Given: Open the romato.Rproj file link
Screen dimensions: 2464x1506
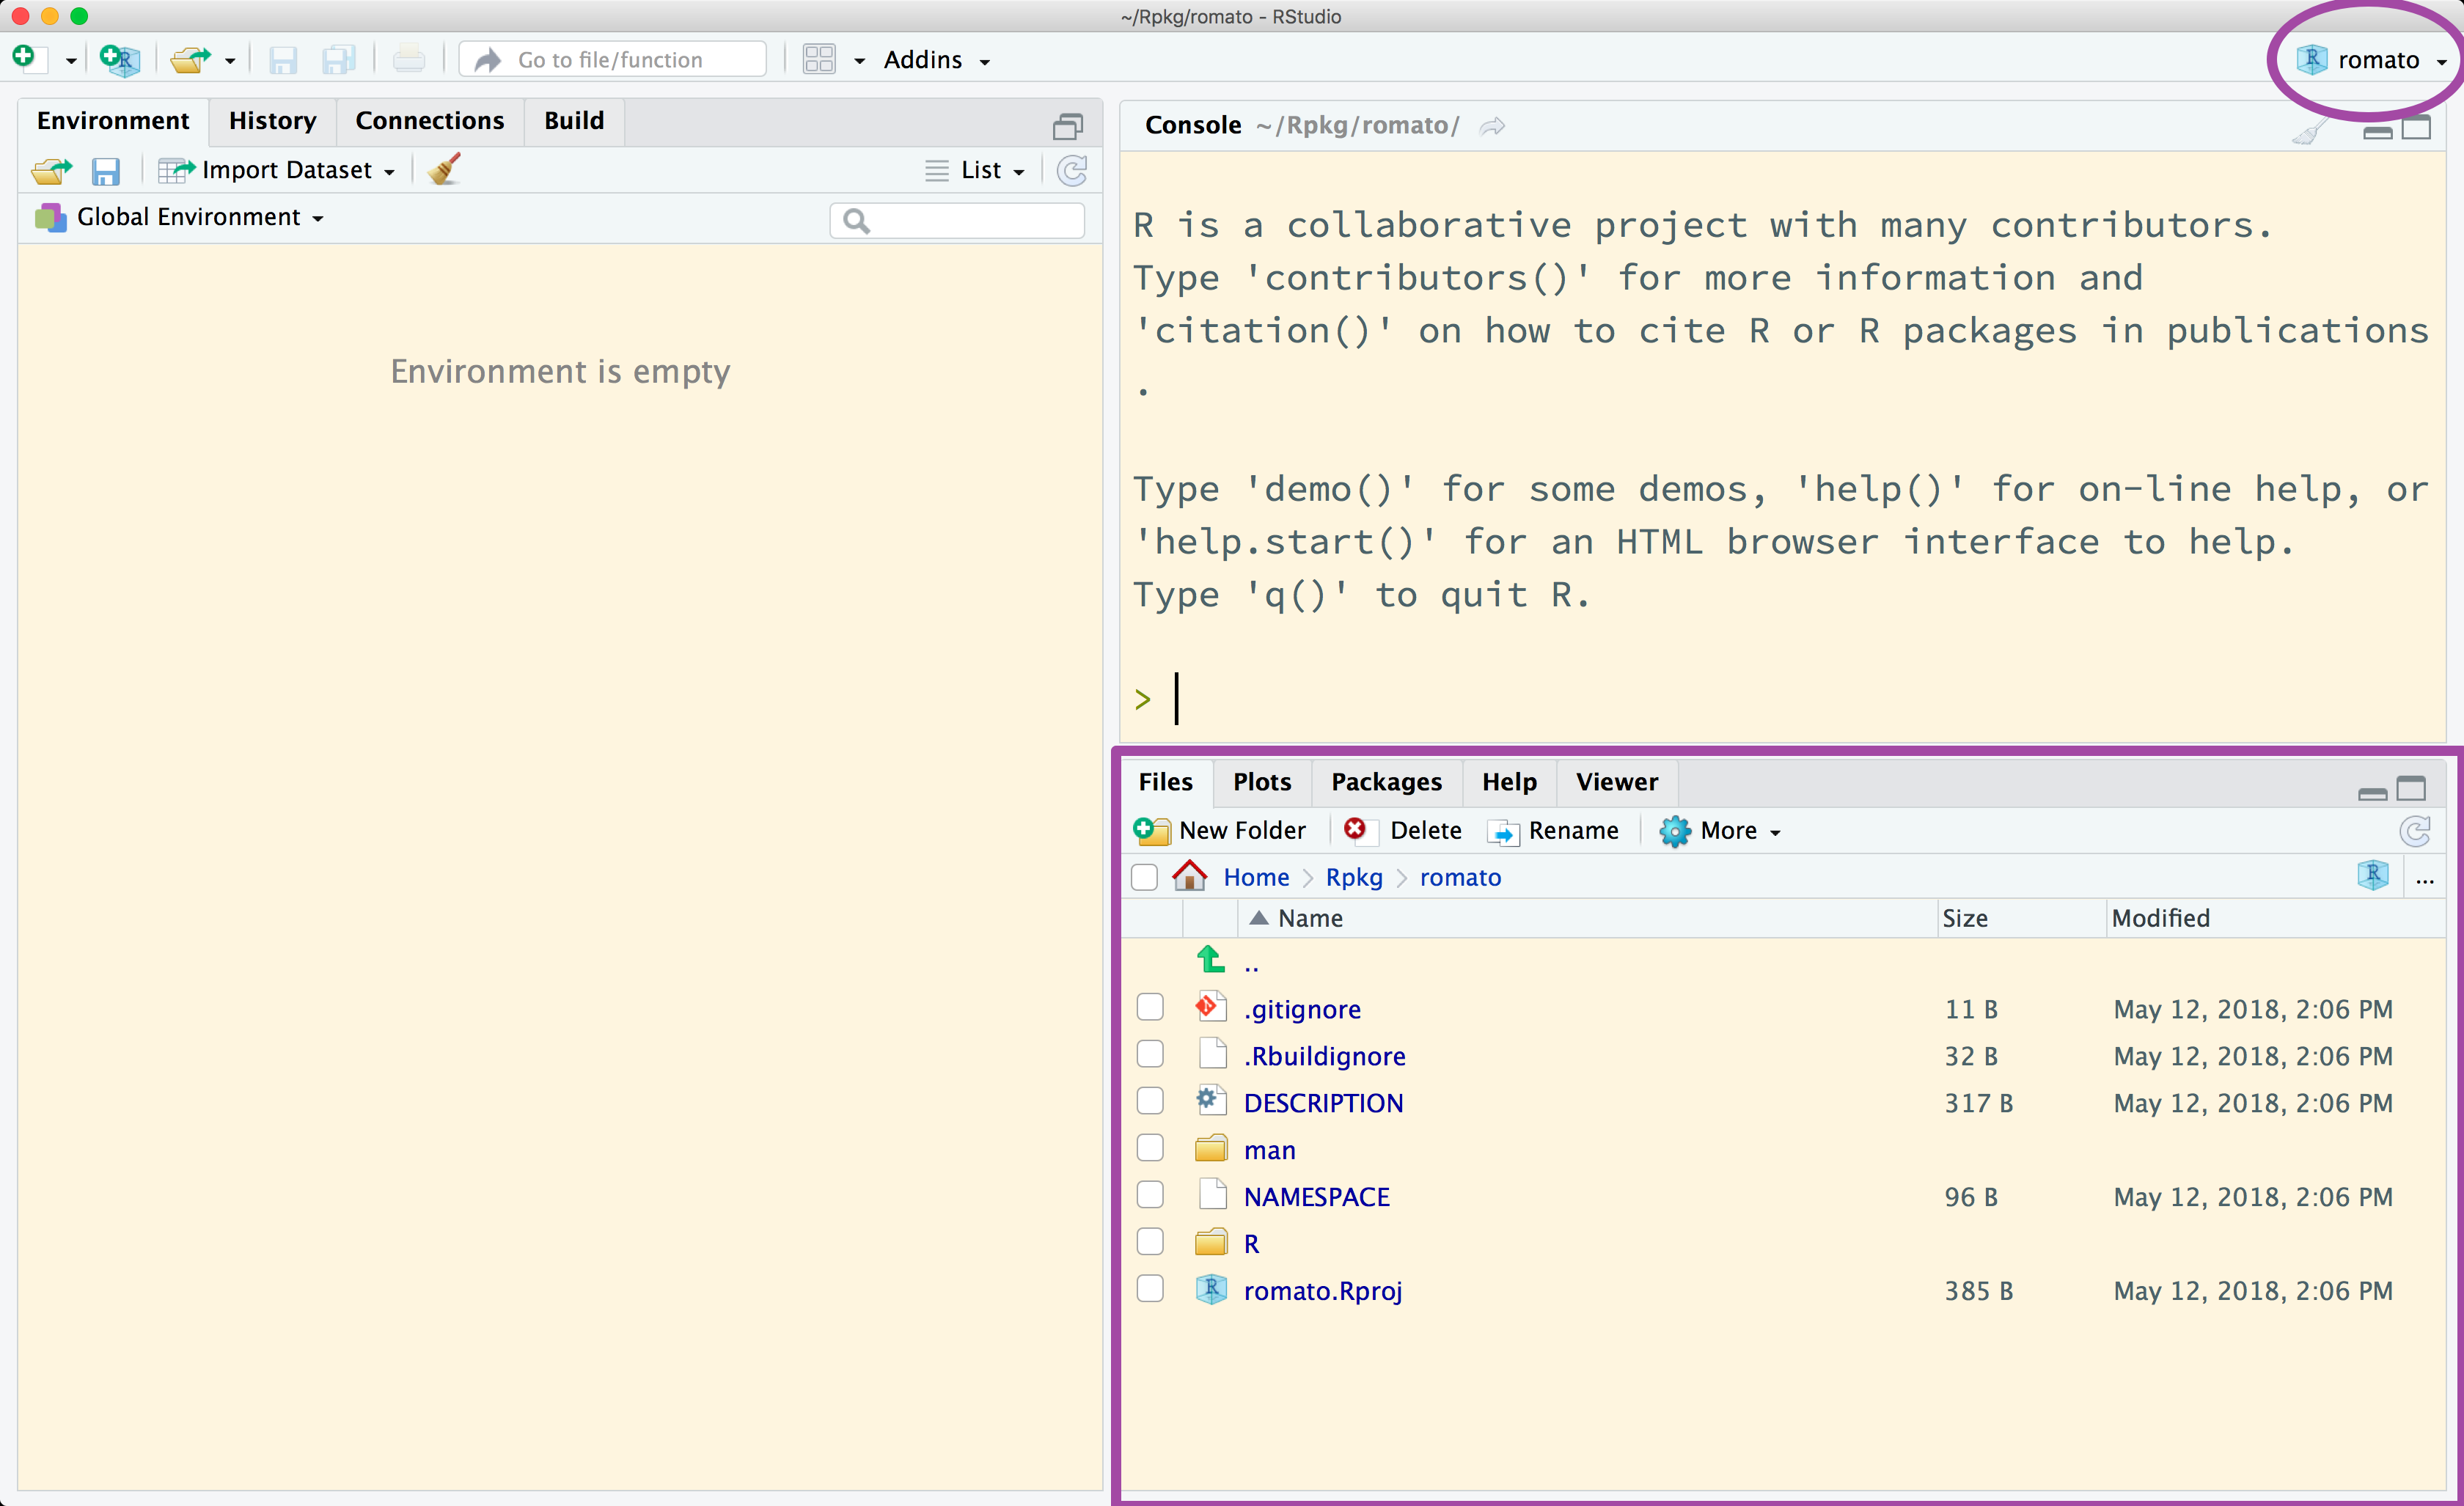Looking at the screenshot, I should click(x=1322, y=1291).
